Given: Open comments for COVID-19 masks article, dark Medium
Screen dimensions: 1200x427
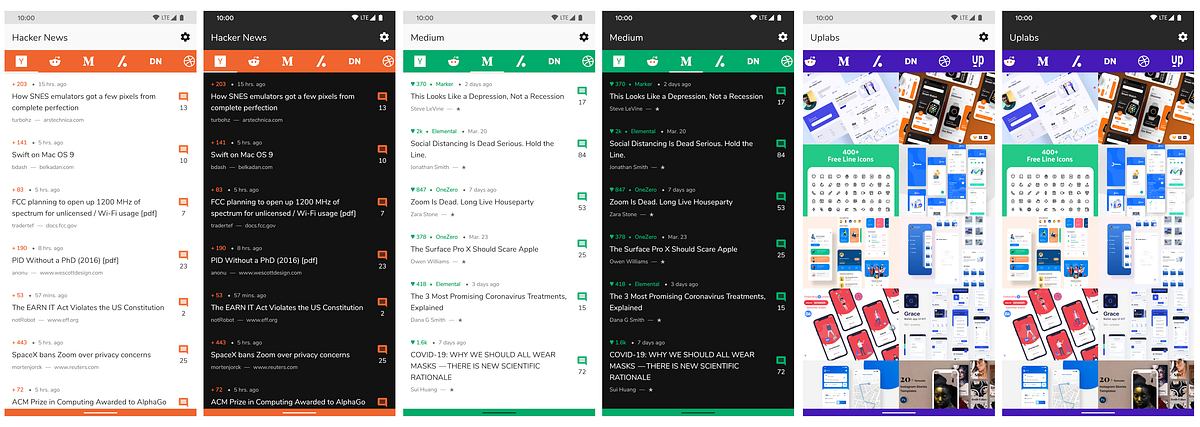Looking at the screenshot, I should click(781, 361).
